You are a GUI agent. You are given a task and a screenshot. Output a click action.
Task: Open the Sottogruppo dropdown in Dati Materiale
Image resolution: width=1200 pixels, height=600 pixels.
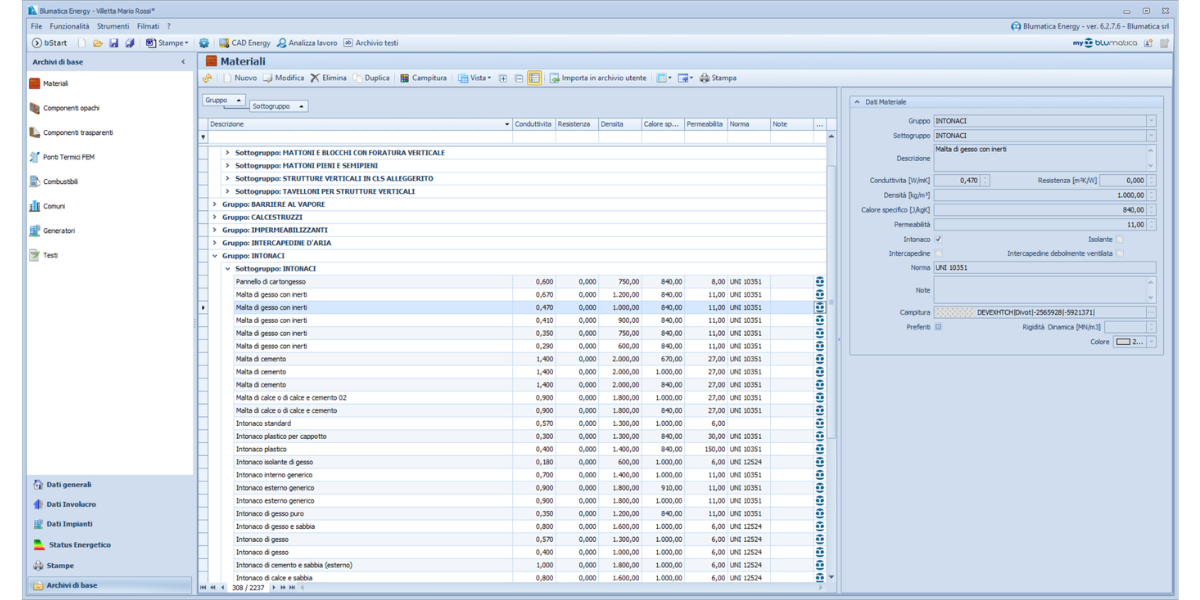coord(1151,135)
